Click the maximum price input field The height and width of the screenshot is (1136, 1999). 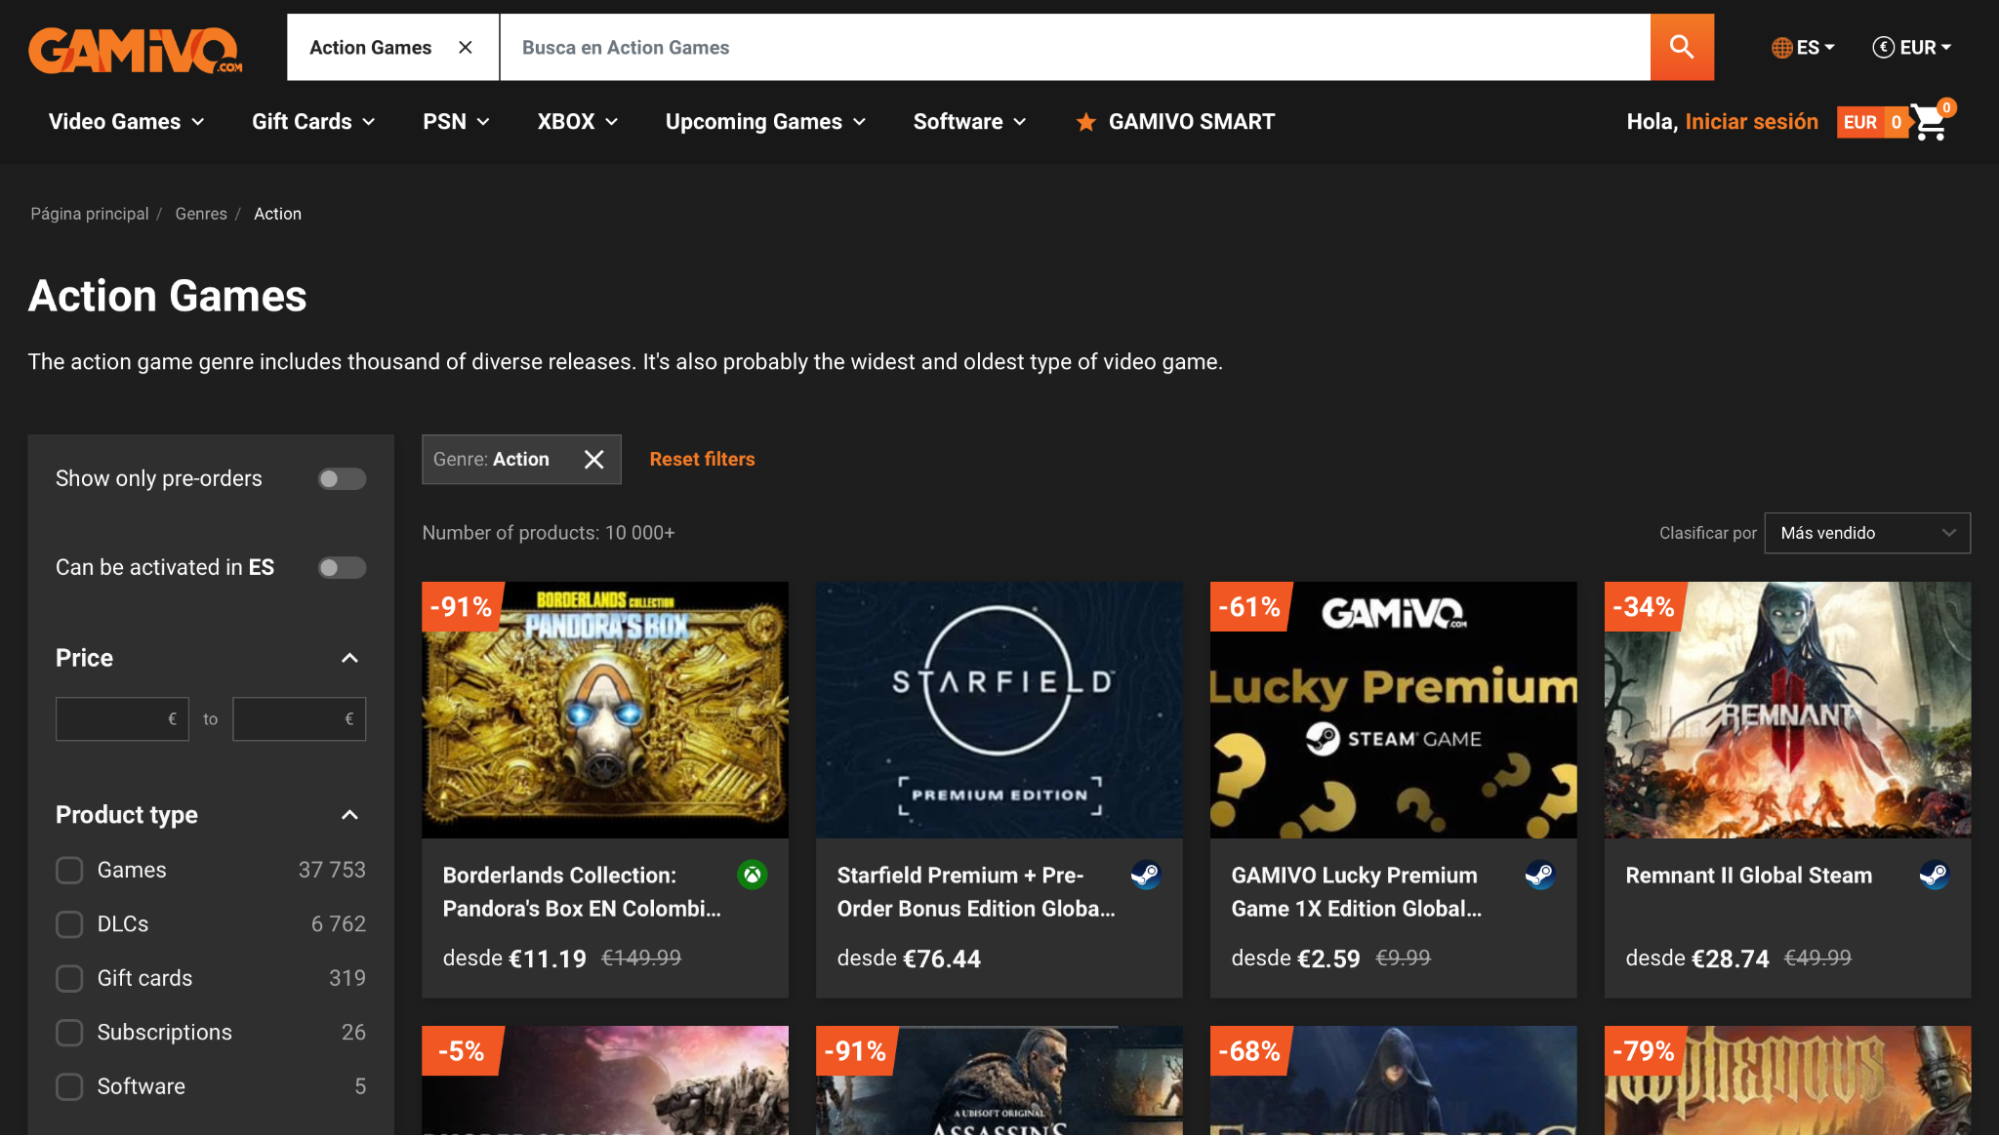(299, 719)
